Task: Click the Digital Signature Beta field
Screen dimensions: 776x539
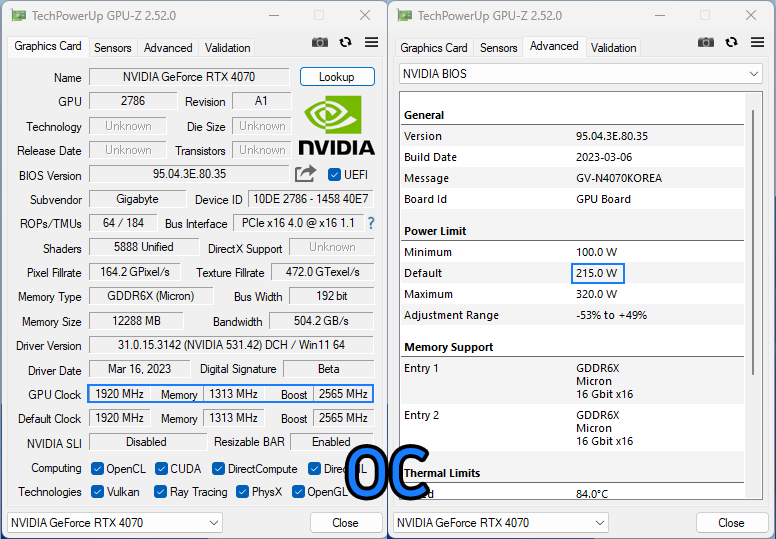Action: pos(329,369)
